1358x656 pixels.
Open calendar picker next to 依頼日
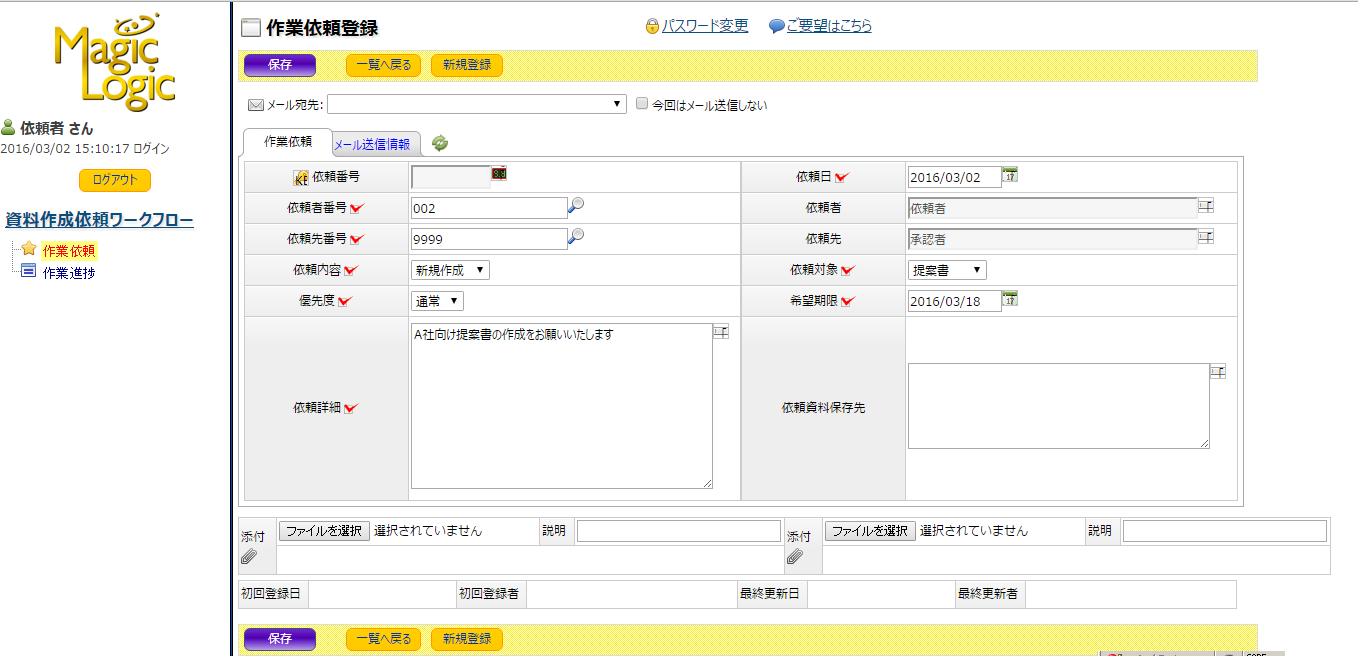coord(1010,176)
